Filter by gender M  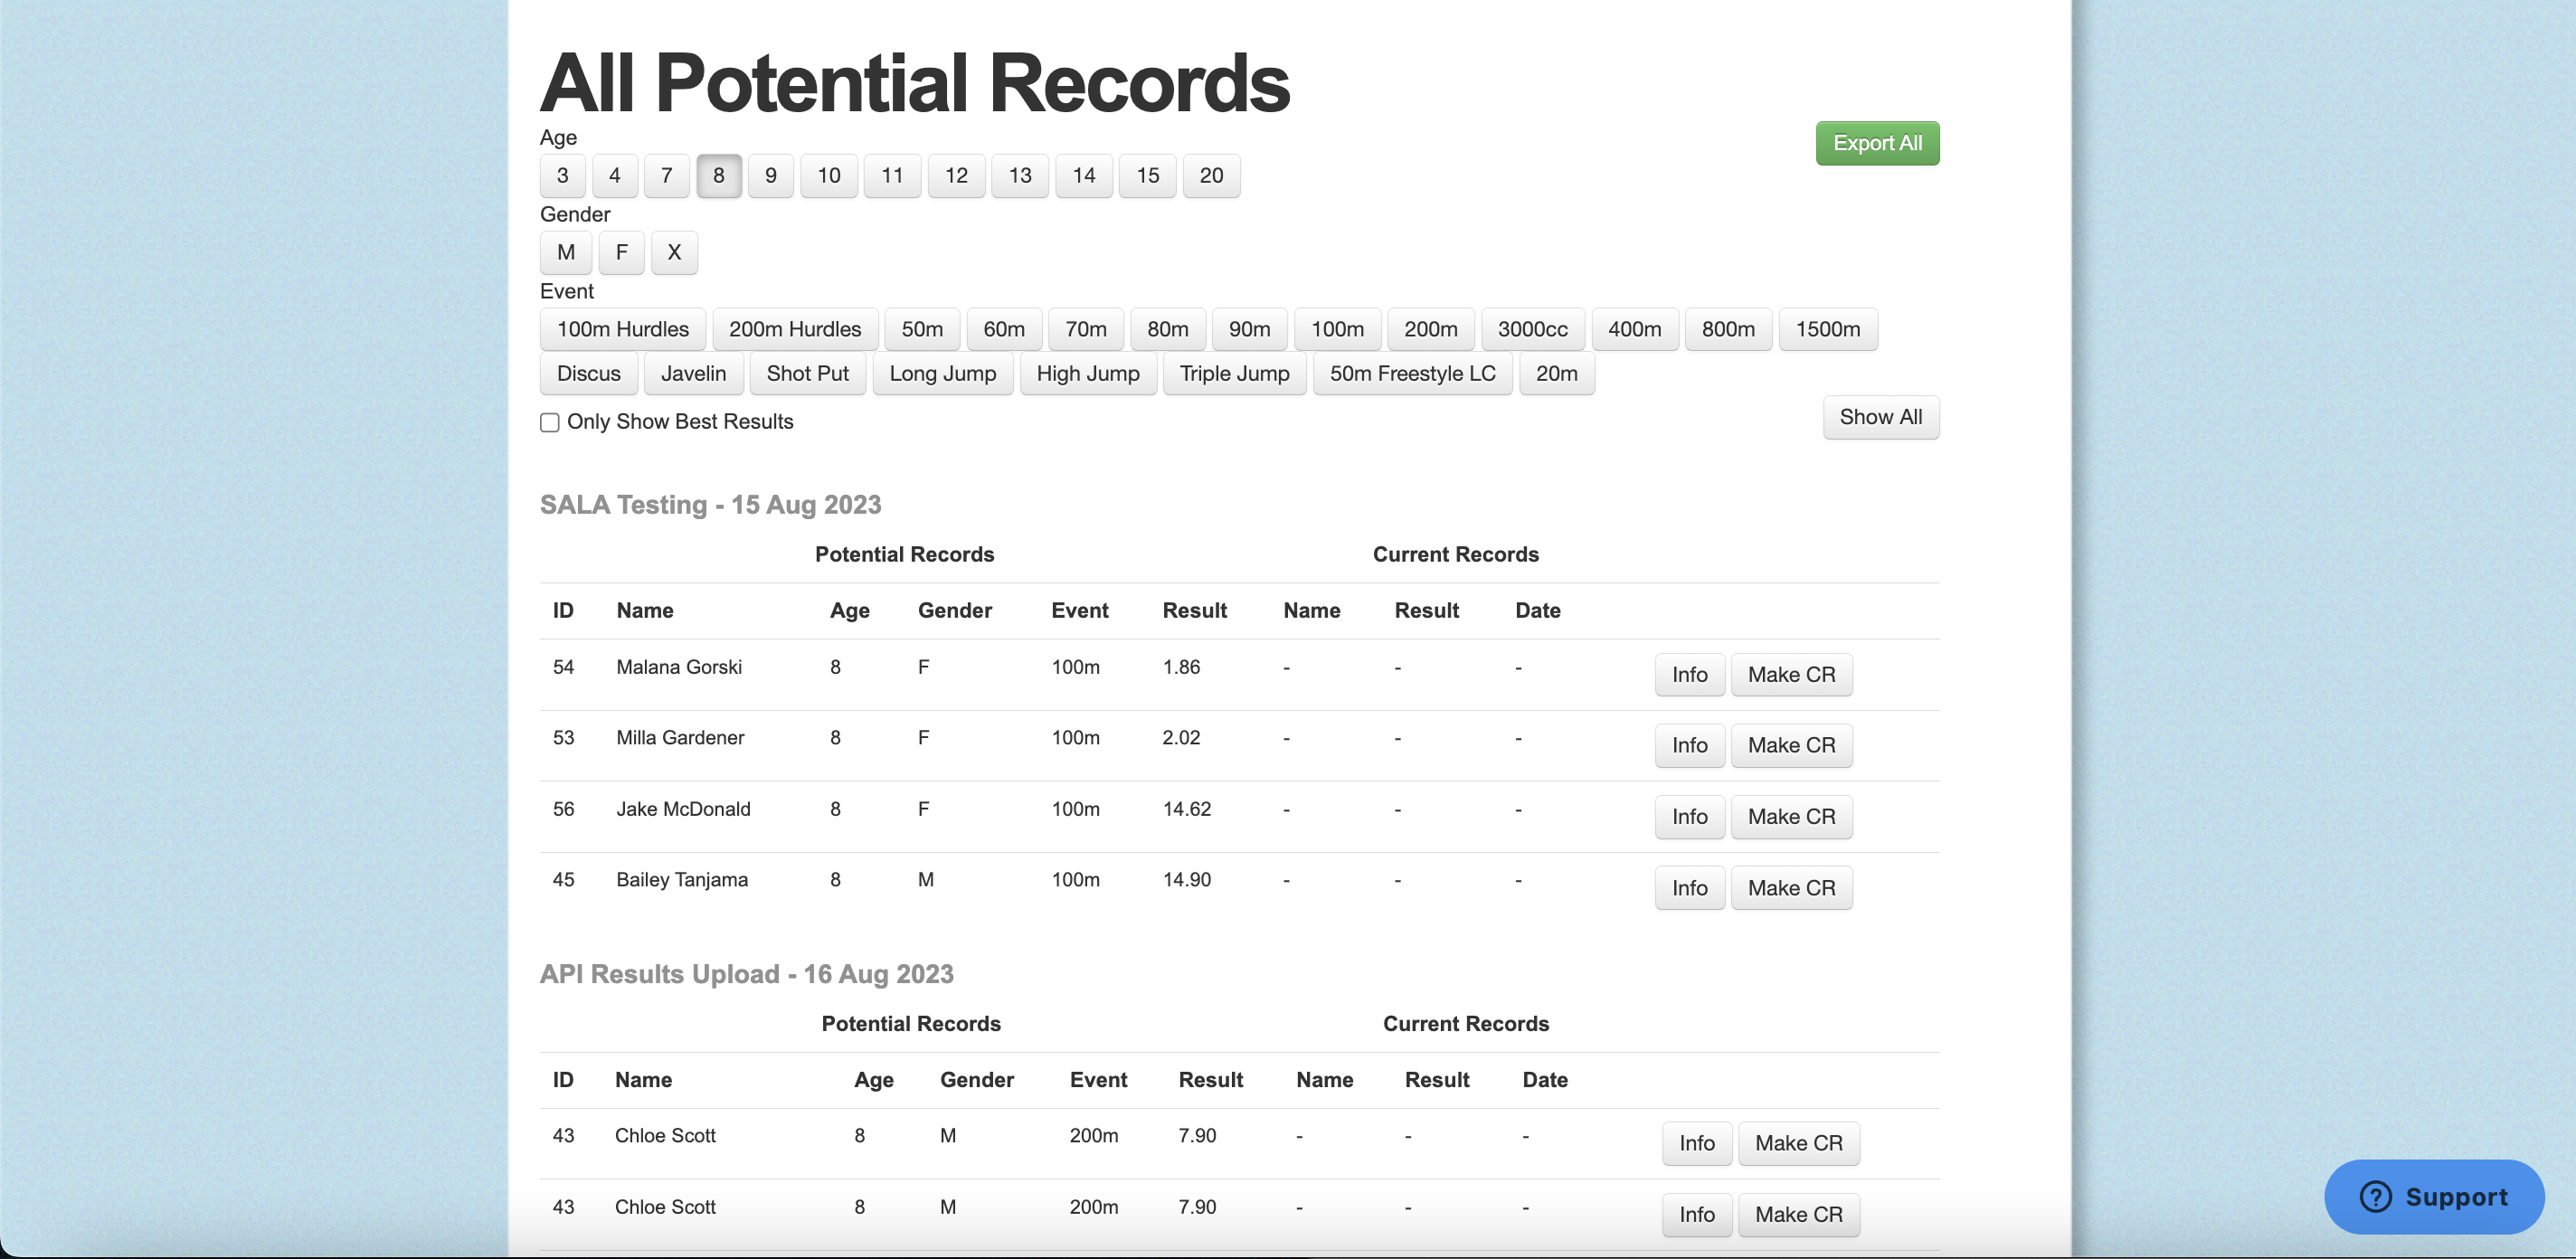[x=566, y=253]
